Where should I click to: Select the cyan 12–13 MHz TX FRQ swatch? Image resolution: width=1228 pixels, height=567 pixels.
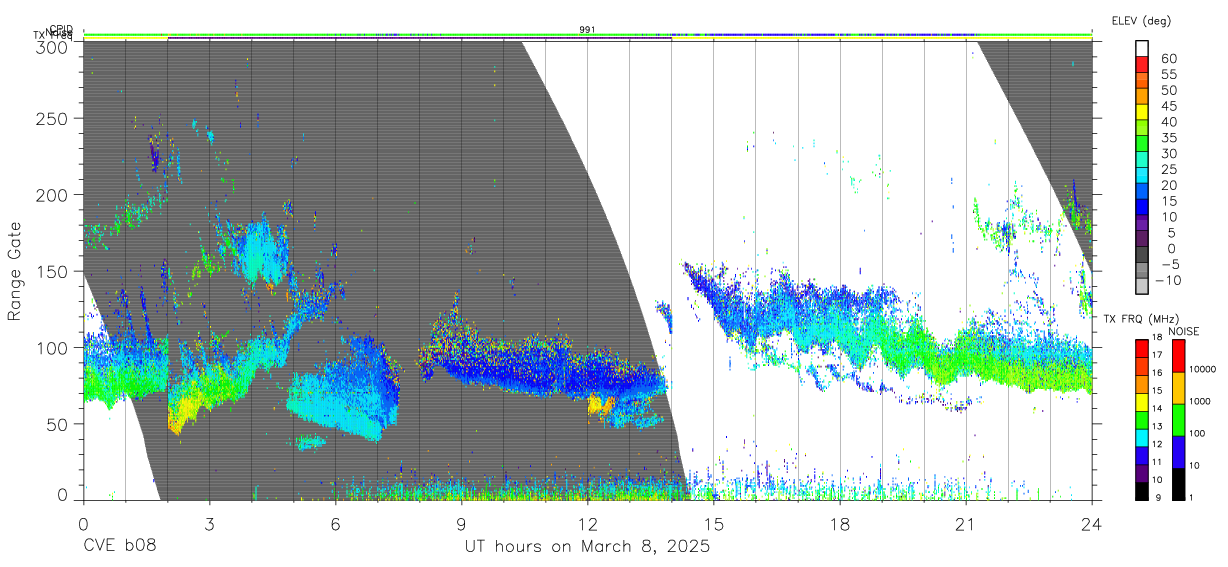click(x=1142, y=438)
